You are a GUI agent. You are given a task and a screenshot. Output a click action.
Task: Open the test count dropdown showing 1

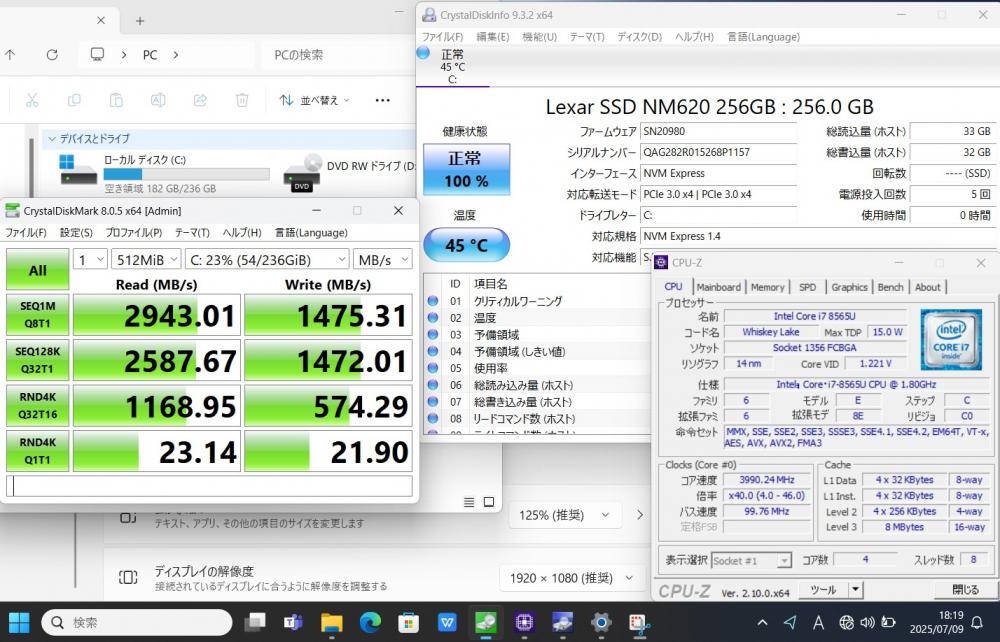coord(90,259)
